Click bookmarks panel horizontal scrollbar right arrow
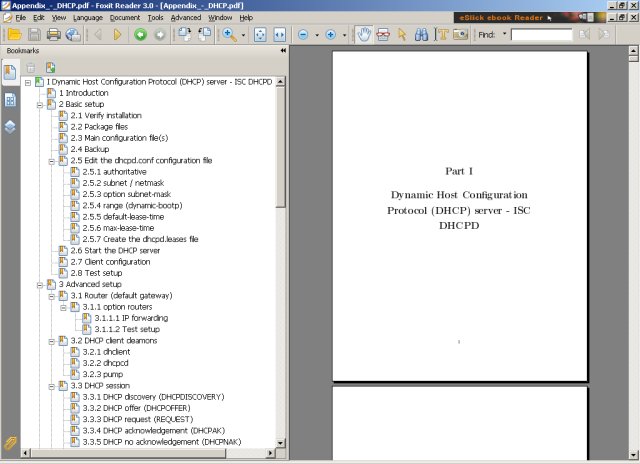This screenshot has width=640, height=464. click(x=270, y=453)
